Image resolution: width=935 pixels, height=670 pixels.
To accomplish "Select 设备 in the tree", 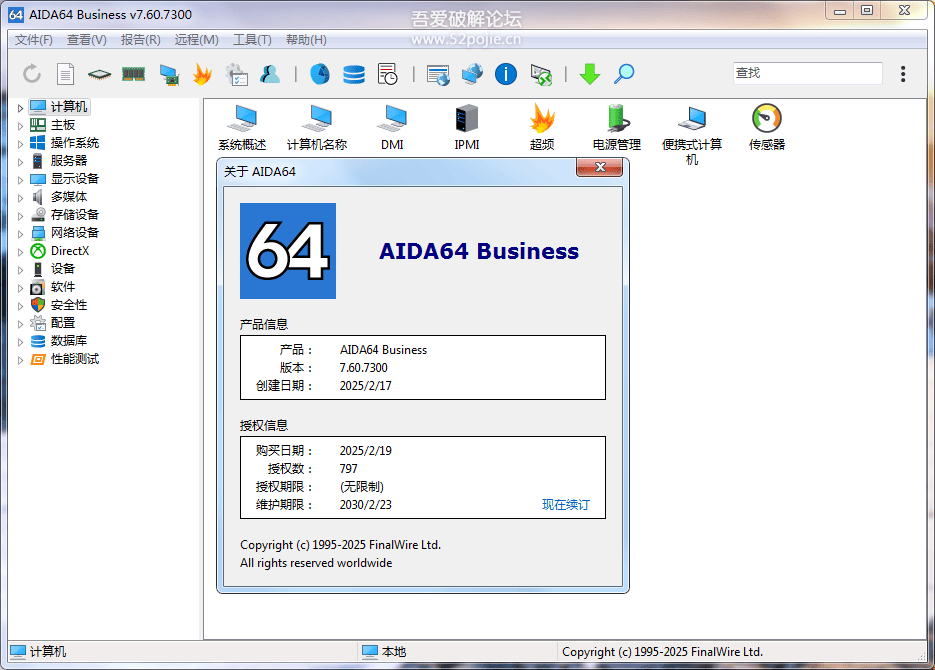I will (x=63, y=269).
